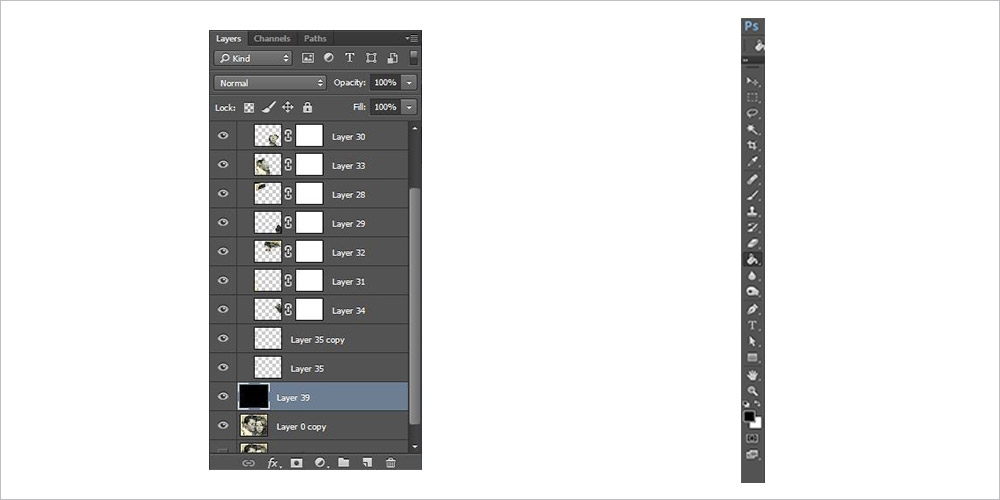Select the History Brush tool
This screenshot has width=1000, height=500.
pyautogui.click(x=753, y=227)
